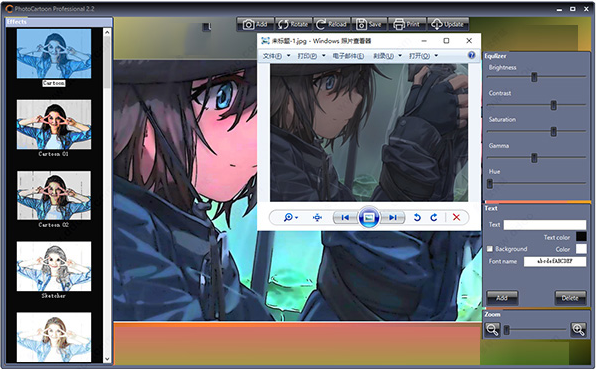Screen dimensions: 596x369
Task: Select the last pale sketch effect thumbnail
Action: point(54,337)
